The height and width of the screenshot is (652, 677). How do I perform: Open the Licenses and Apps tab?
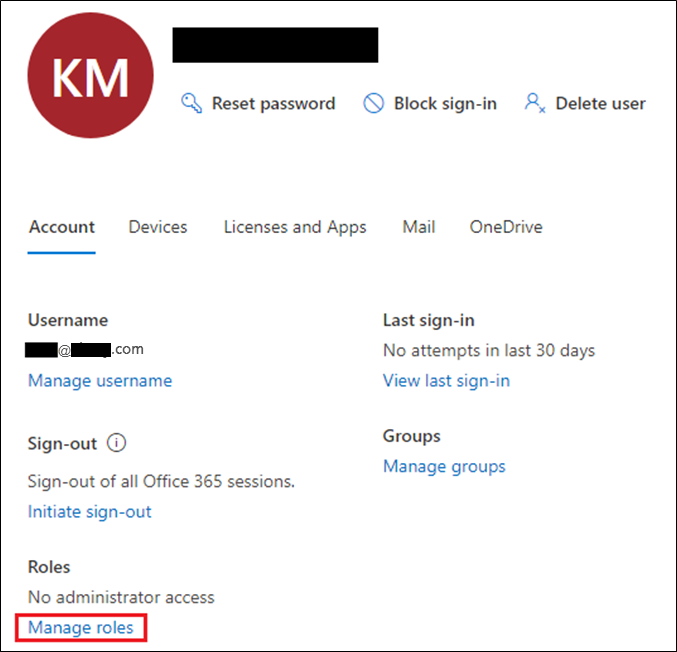[x=295, y=227]
